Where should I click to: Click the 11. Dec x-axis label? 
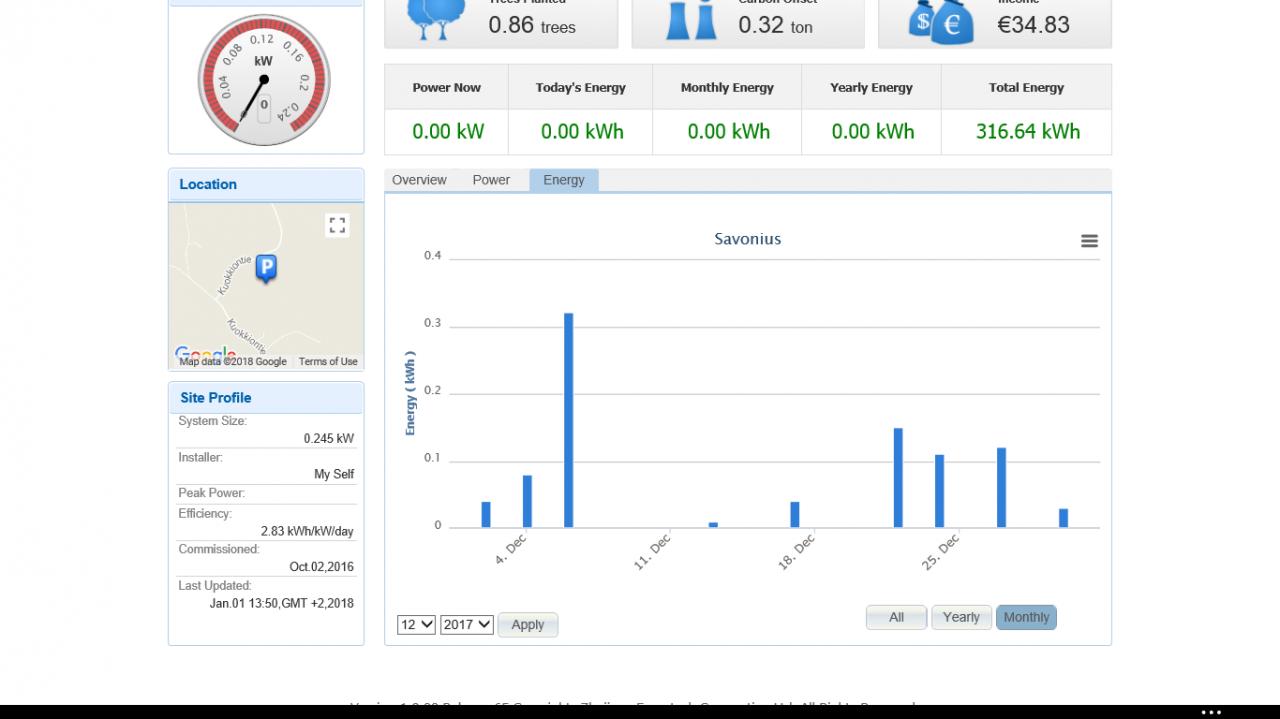pyautogui.click(x=652, y=552)
